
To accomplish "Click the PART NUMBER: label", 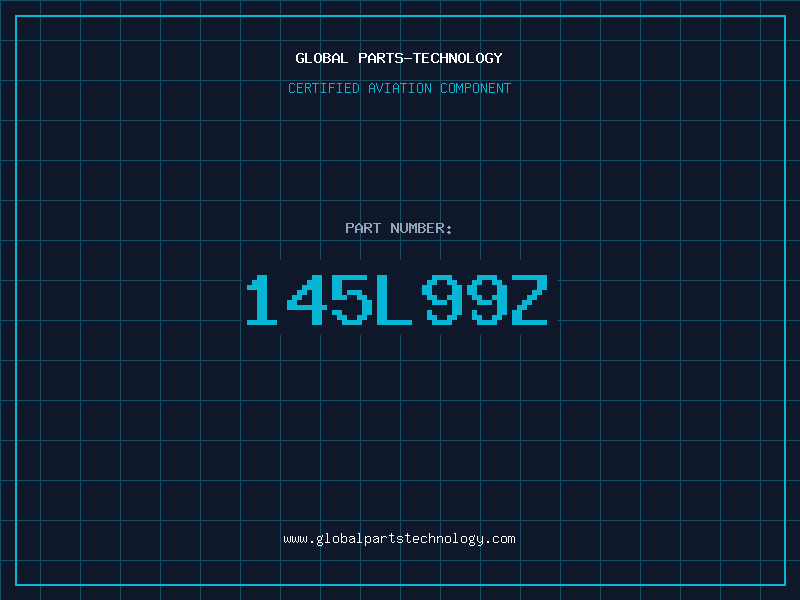I will coord(398,228).
